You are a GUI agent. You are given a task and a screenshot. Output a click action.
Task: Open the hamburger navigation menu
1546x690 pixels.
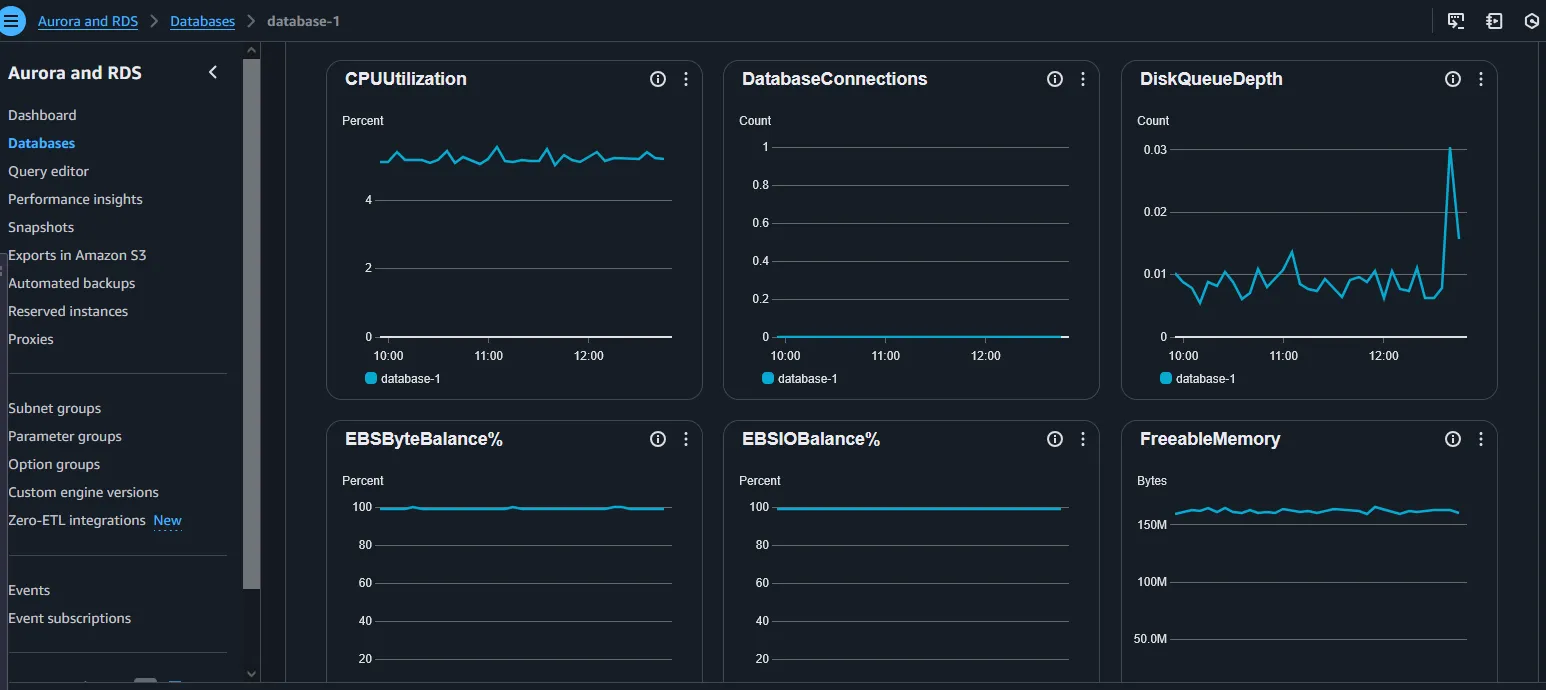(13, 20)
